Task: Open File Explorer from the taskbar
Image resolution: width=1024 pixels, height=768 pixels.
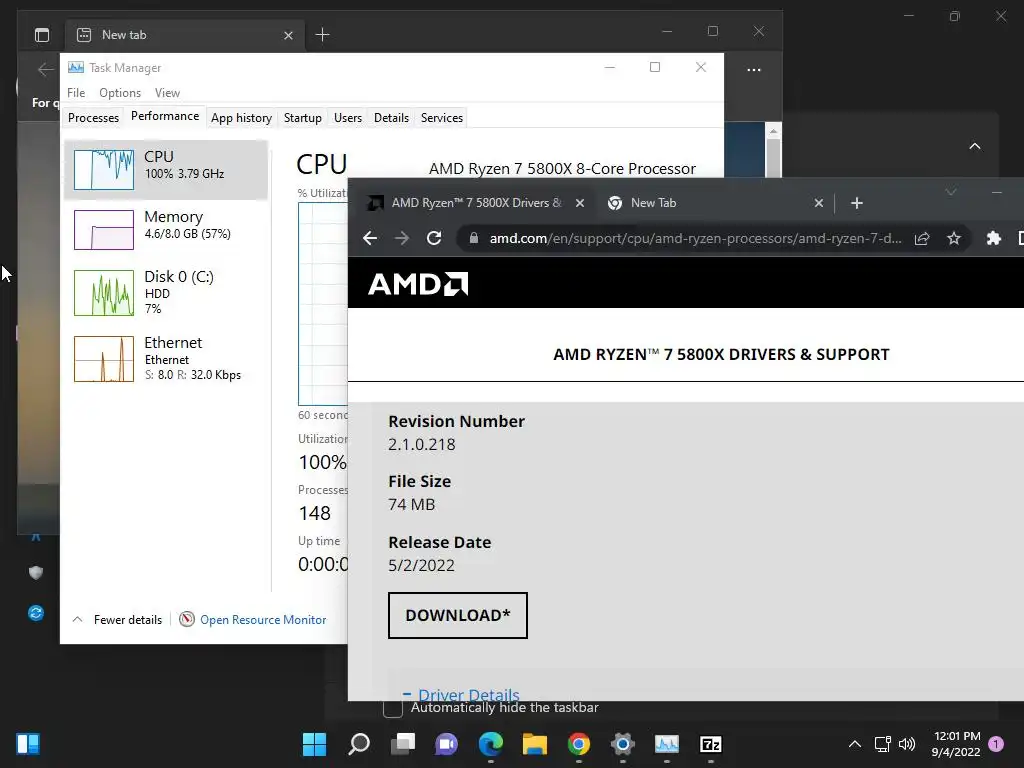Action: (534, 744)
